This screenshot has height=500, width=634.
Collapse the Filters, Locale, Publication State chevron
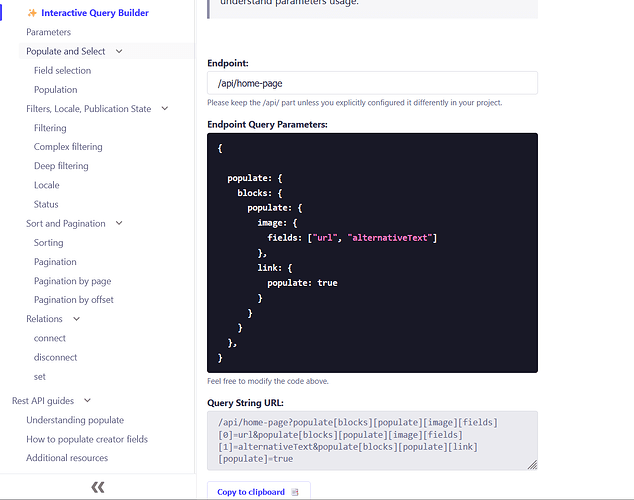(x=165, y=108)
